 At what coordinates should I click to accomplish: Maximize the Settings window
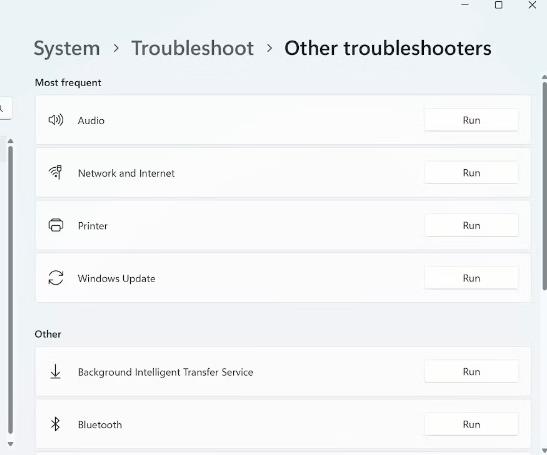click(x=499, y=5)
